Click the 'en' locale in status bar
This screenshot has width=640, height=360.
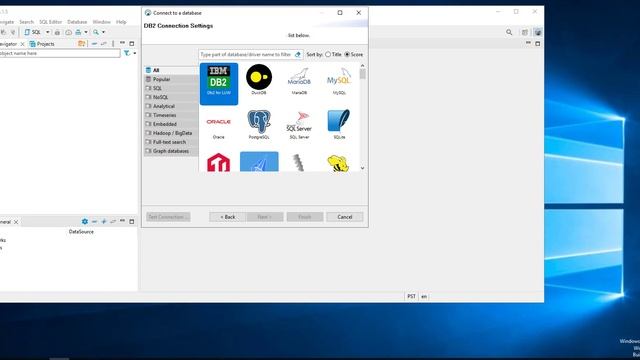[424, 296]
